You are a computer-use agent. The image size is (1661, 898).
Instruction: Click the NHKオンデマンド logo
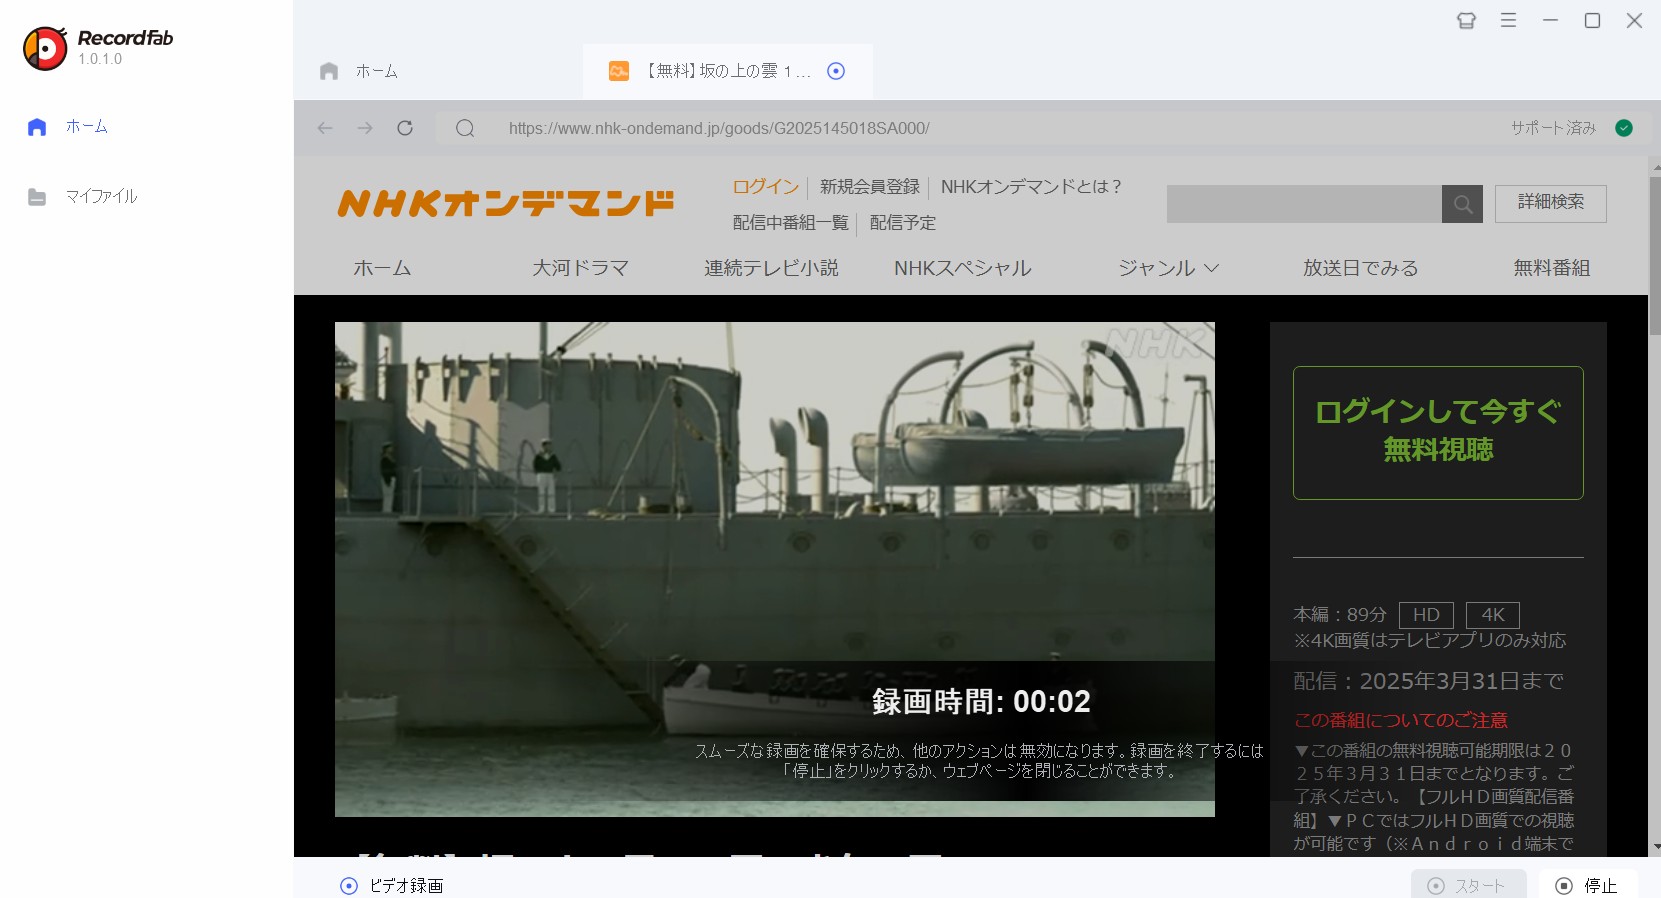tap(506, 203)
